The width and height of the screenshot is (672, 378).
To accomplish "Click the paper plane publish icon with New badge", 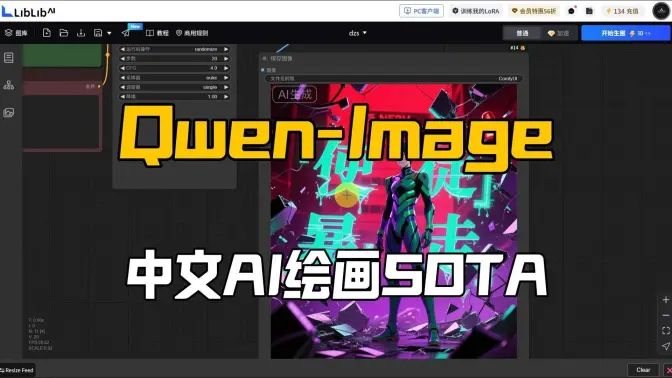I will click(126, 33).
